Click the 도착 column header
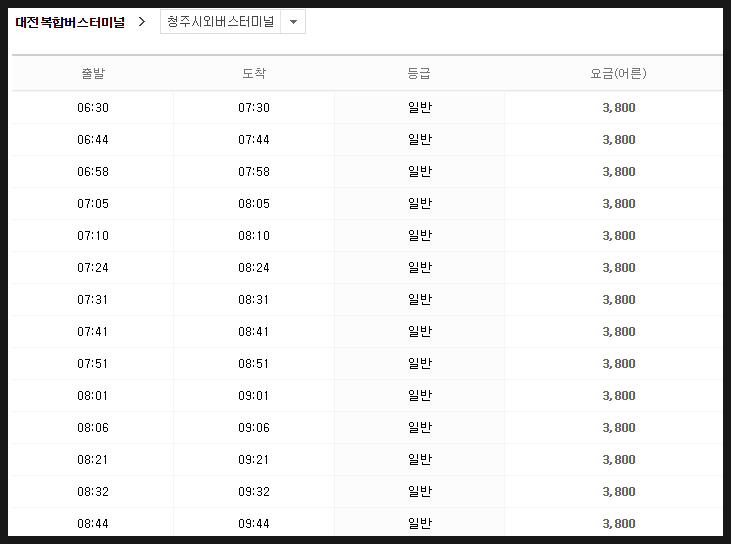Image resolution: width=731 pixels, height=544 pixels. [254, 73]
